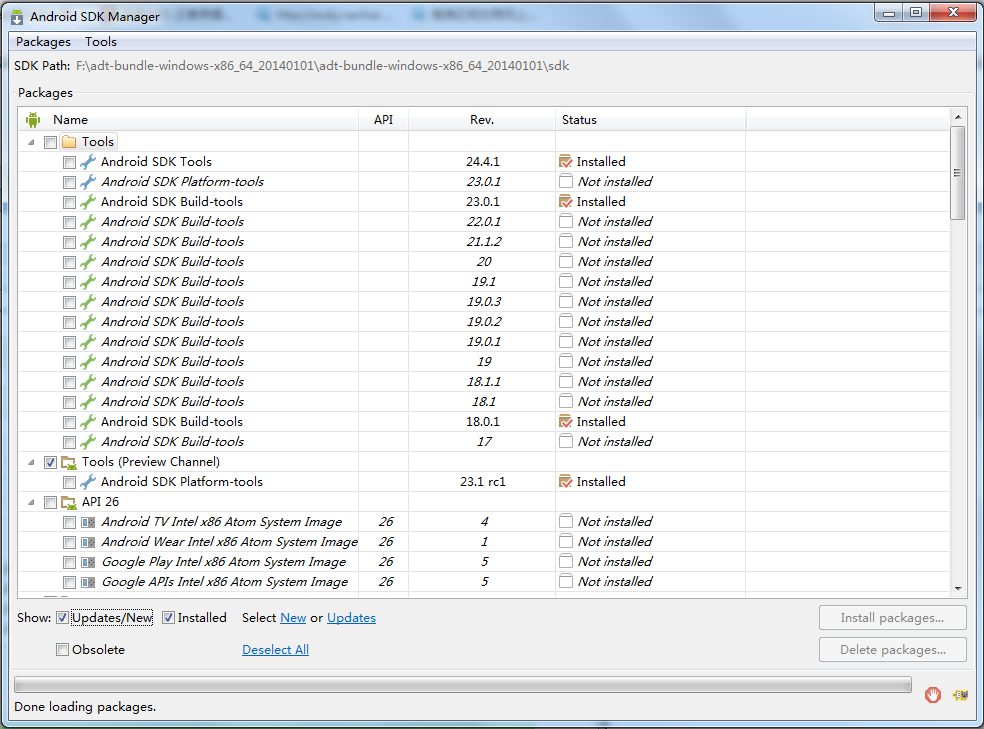Click the package list scroll down arrow
Image resolution: width=984 pixels, height=729 pixels.
958,588
